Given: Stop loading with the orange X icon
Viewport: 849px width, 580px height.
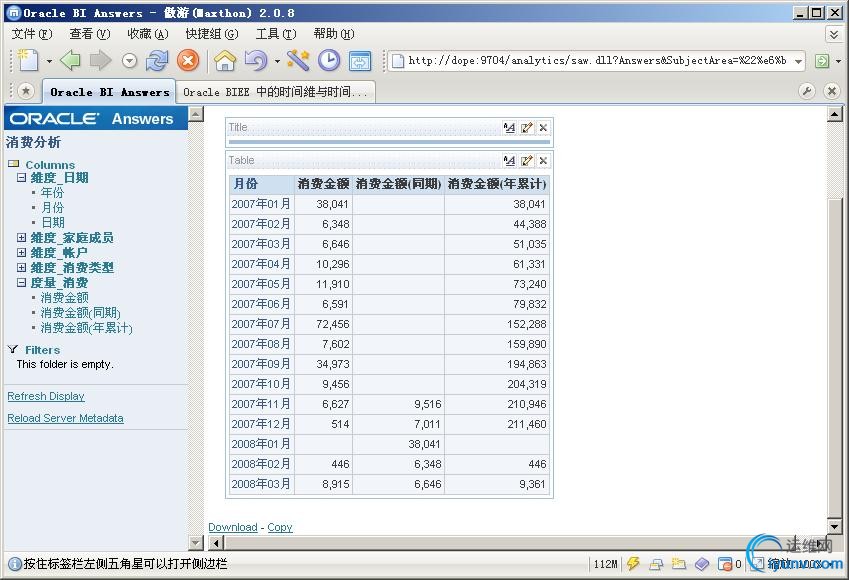Looking at the screenshot, I should [188, 60].
